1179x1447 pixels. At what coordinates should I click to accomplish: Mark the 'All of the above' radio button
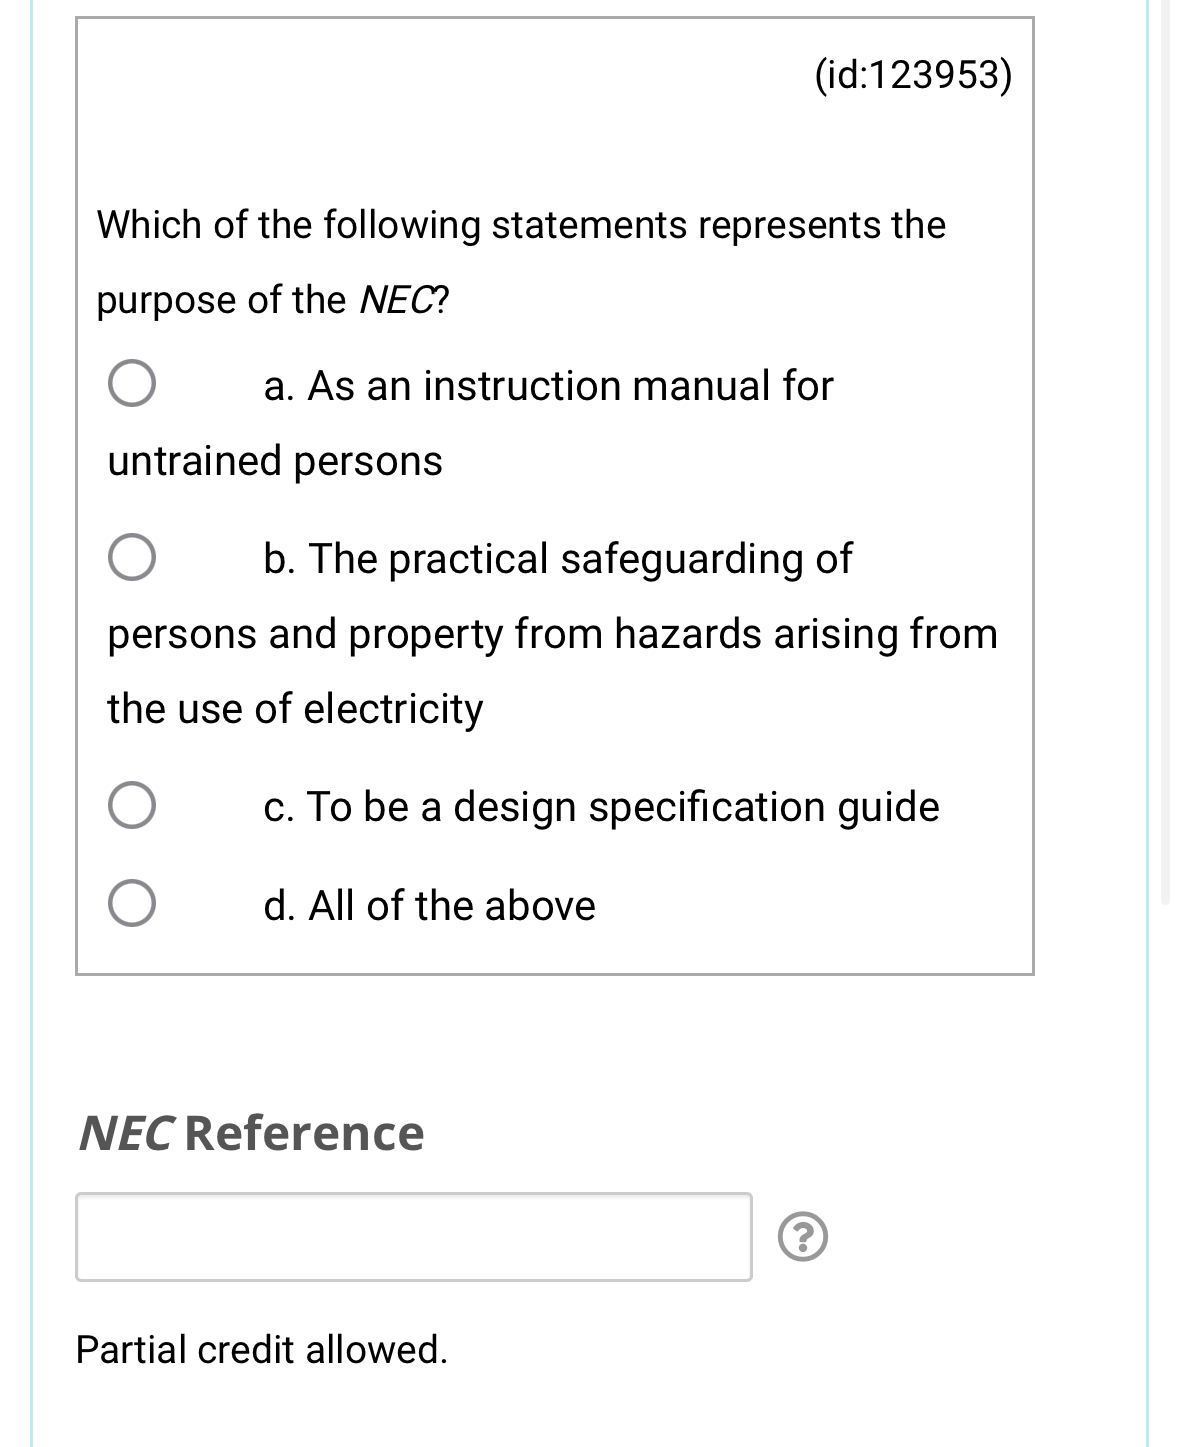[x=132, y=904]
